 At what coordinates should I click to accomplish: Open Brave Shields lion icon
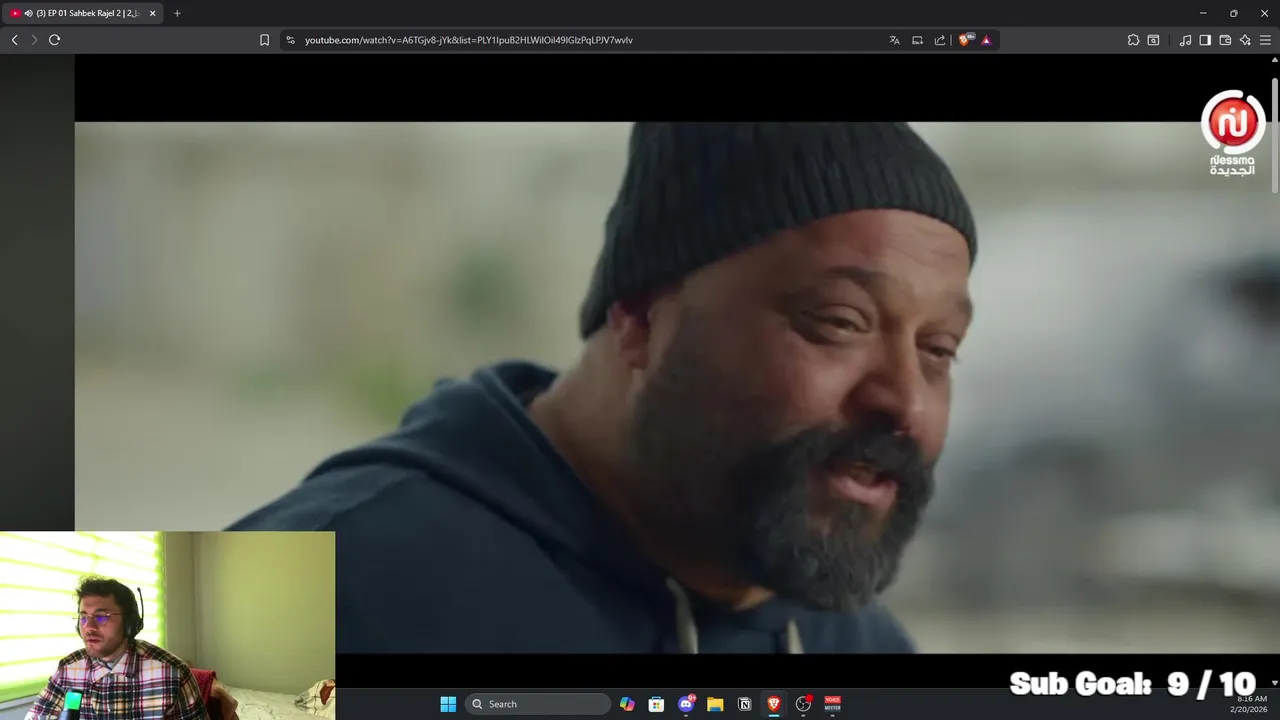coord(966,40)
